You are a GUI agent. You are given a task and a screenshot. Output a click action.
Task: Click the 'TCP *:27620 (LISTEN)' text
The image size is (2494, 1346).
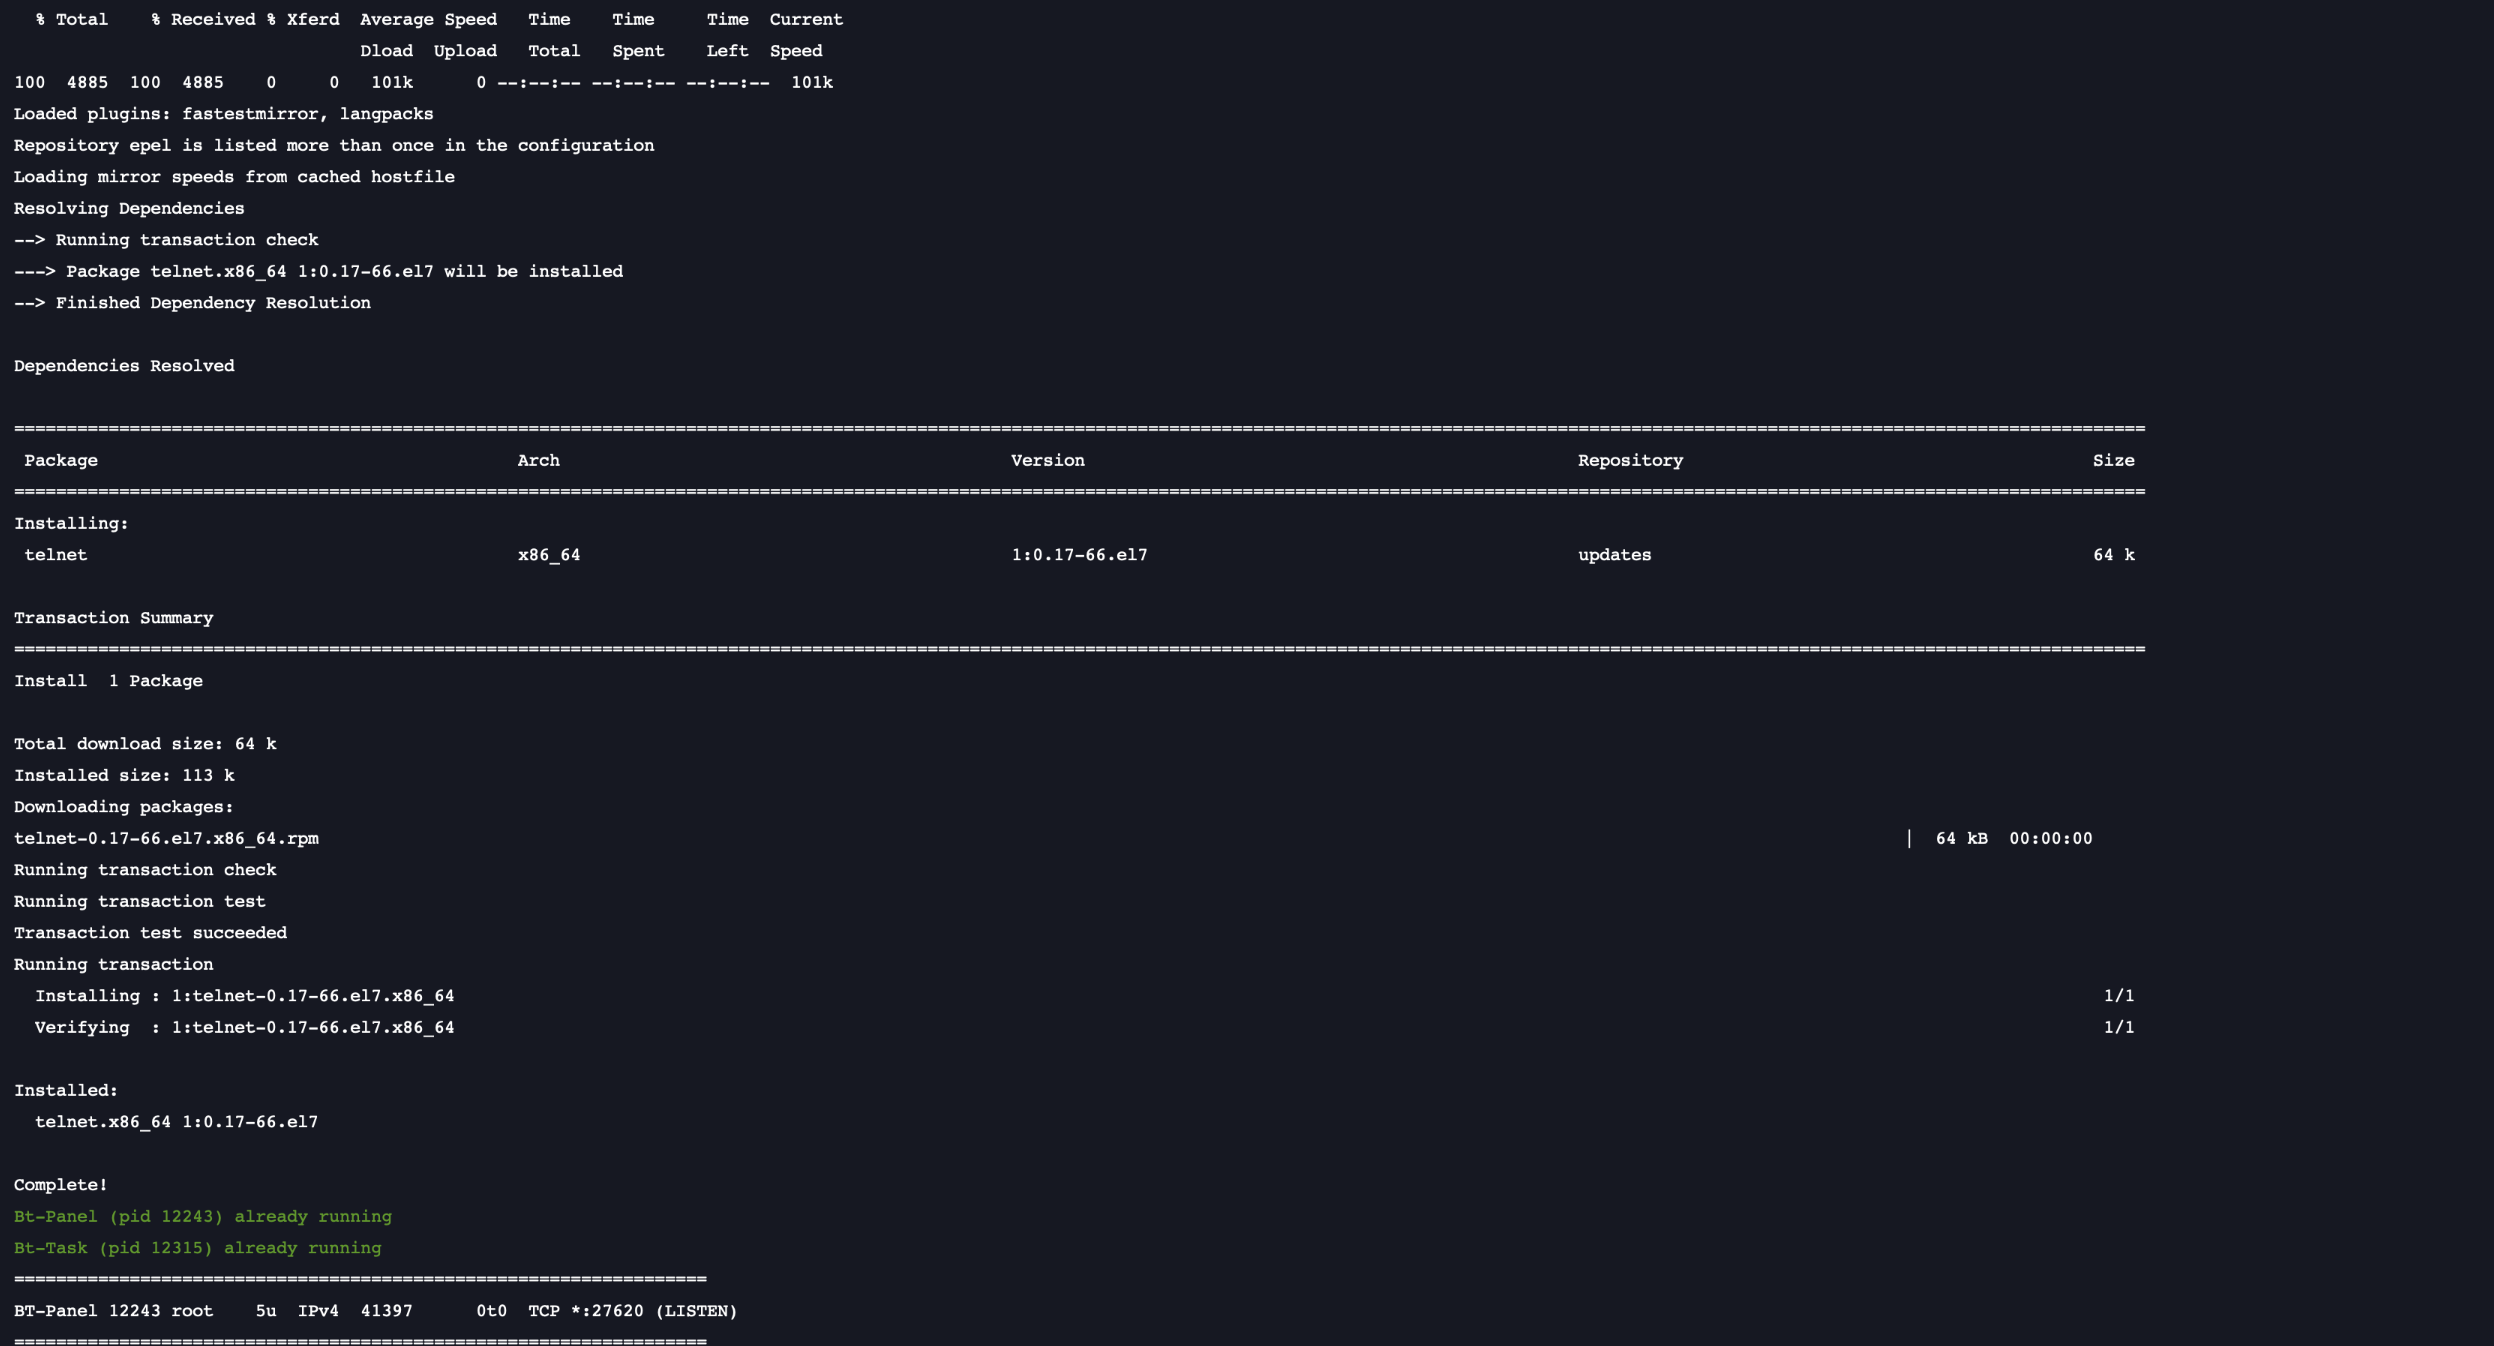tap(632, 1311)
